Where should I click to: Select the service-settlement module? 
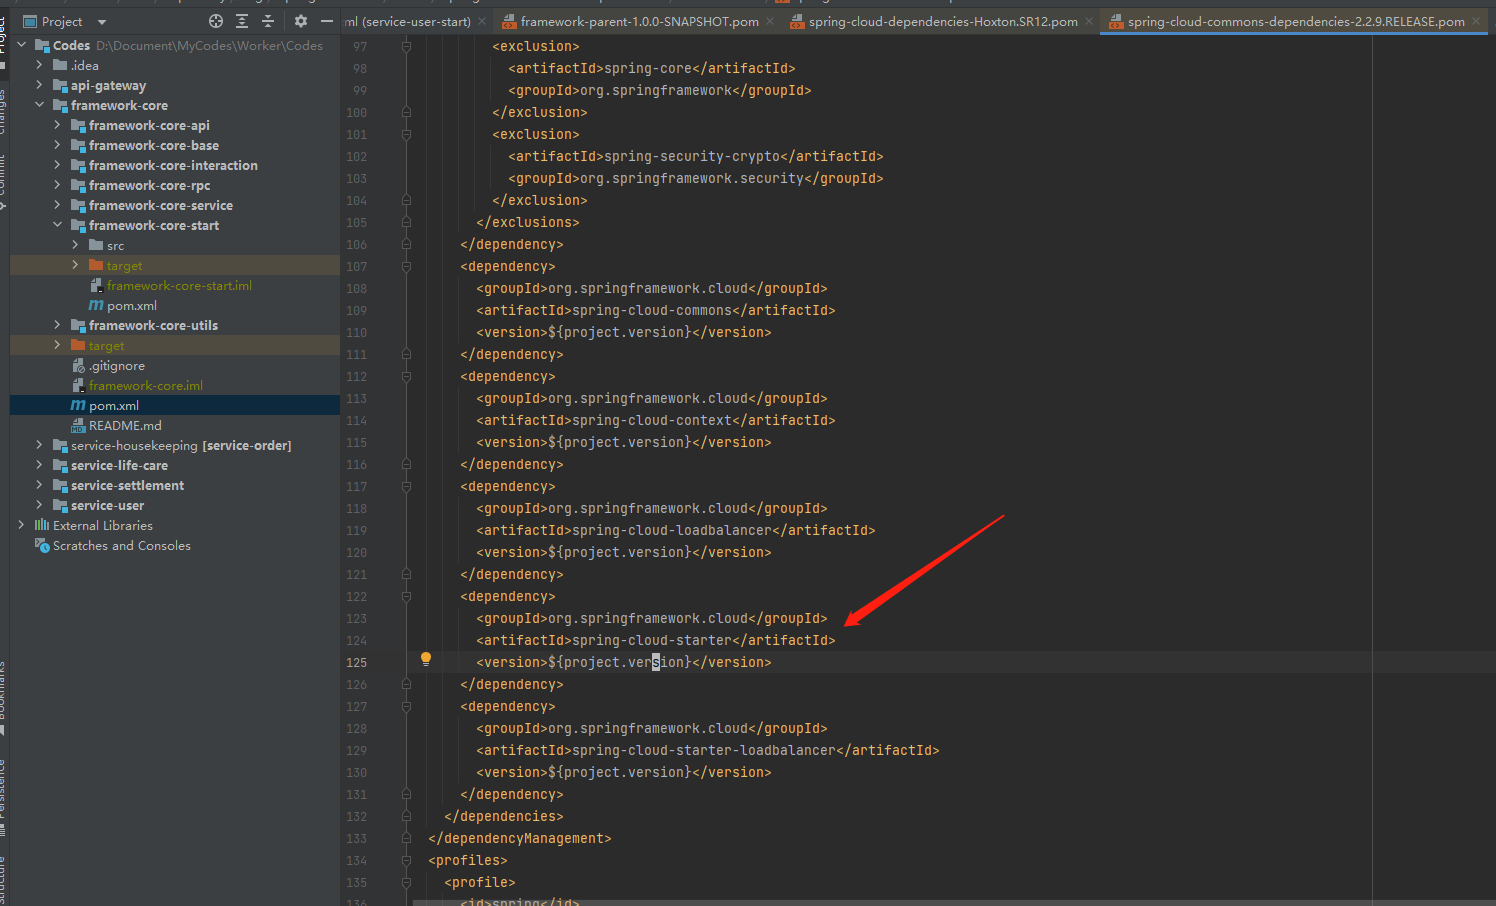pos(127,486)
